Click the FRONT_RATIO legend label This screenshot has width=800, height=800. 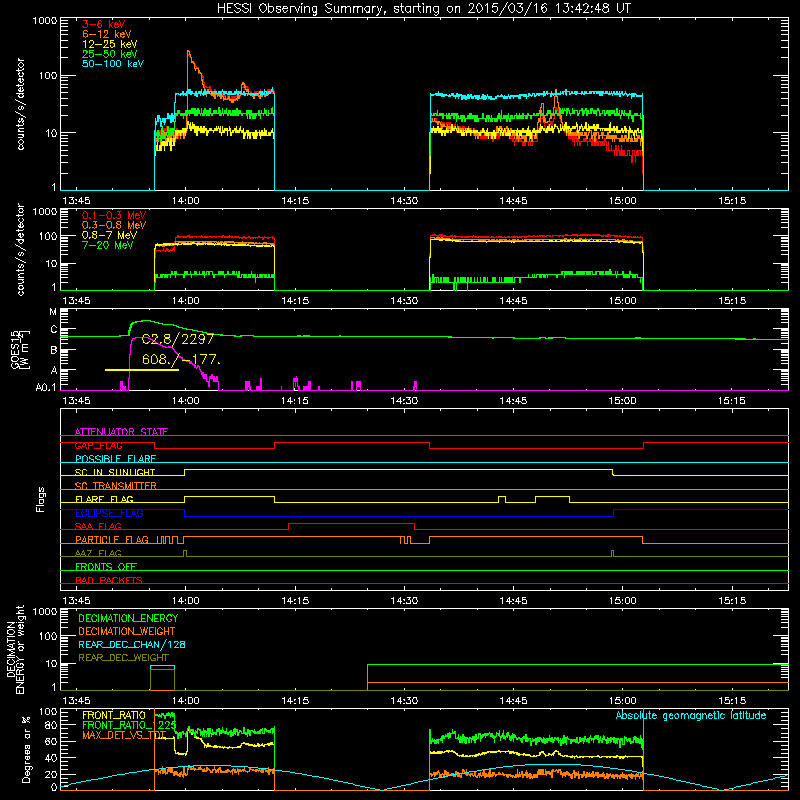114,715
